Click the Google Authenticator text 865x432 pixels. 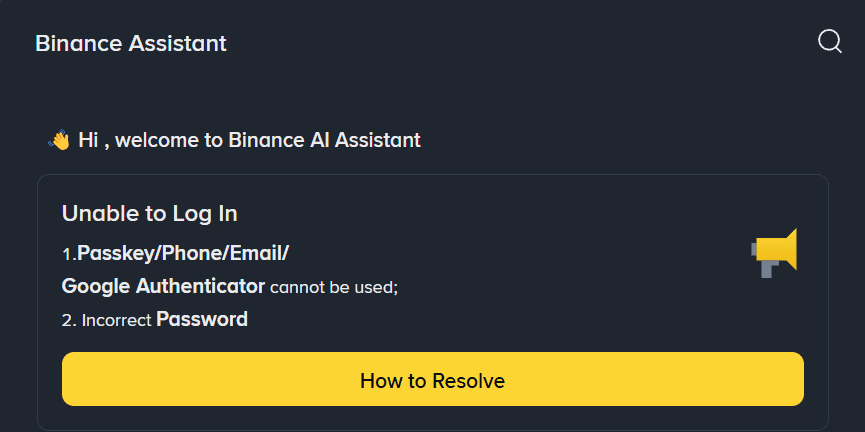pos(163,287)
